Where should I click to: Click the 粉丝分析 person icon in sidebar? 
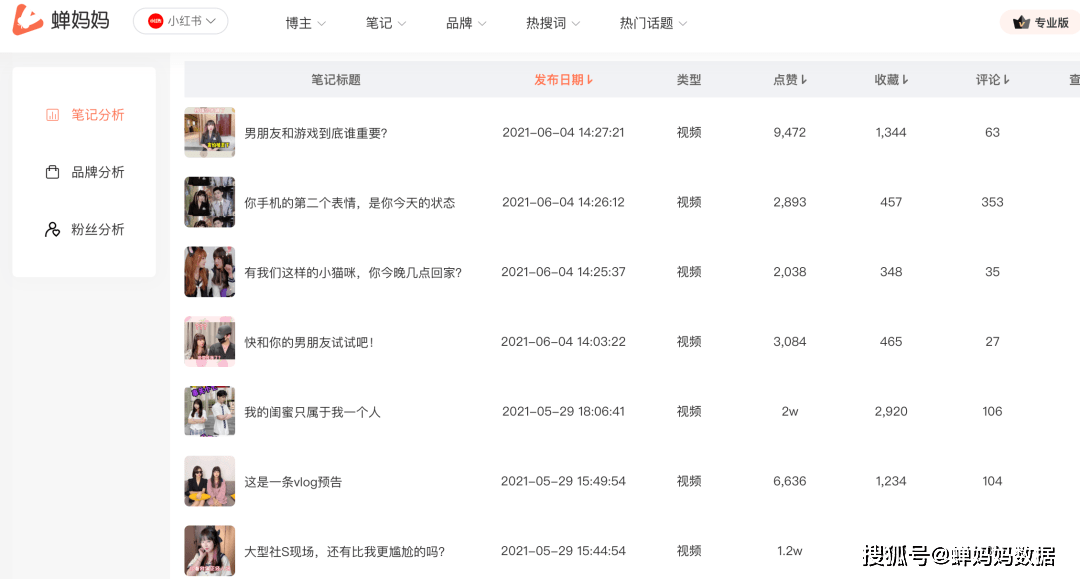(53, 229)
